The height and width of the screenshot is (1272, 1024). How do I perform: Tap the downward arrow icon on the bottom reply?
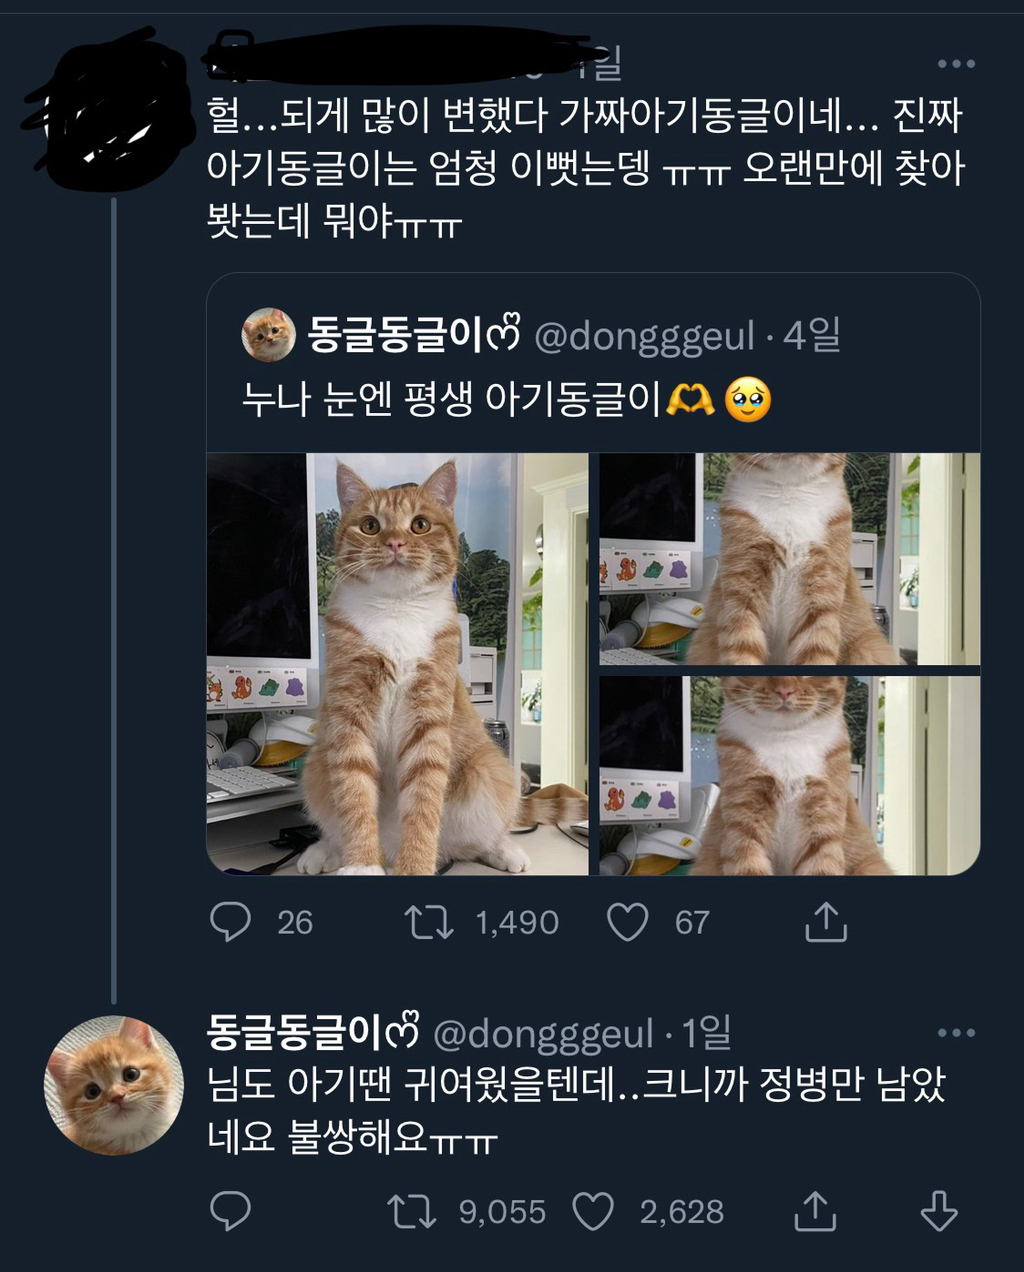pyautogui.click(x=938, y=1212)
